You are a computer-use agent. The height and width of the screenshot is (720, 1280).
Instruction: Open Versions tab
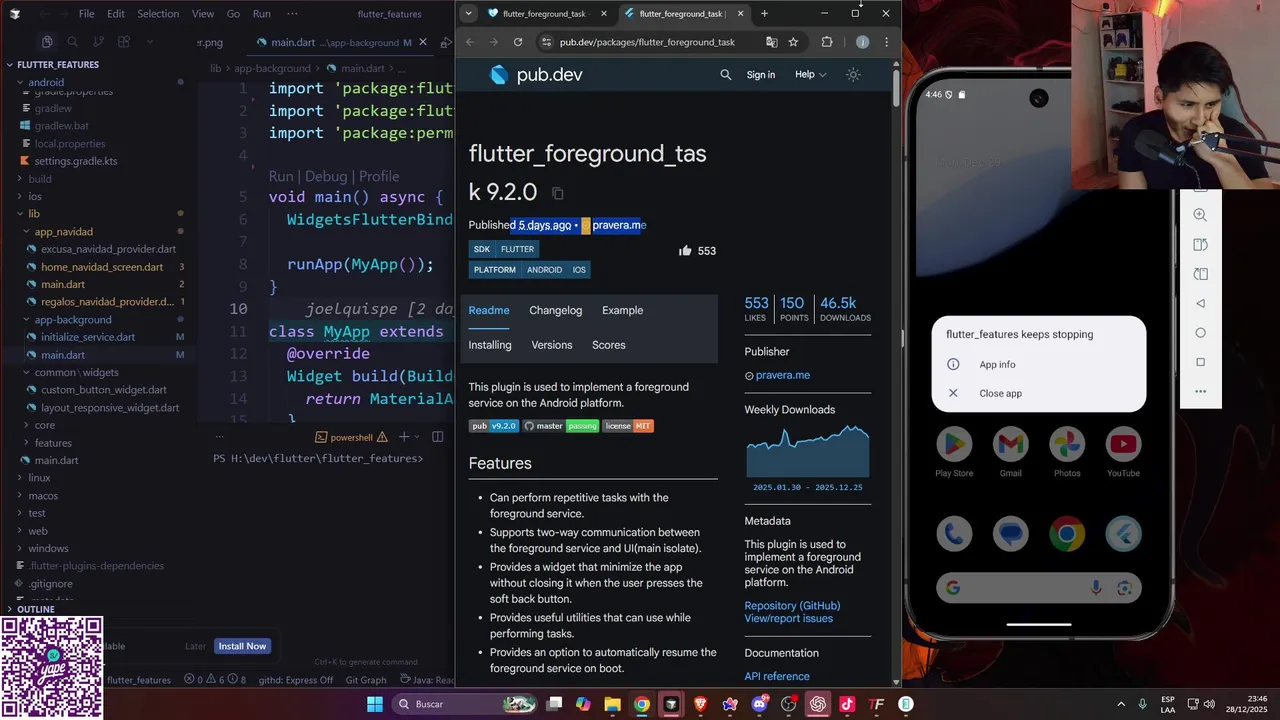552,345
